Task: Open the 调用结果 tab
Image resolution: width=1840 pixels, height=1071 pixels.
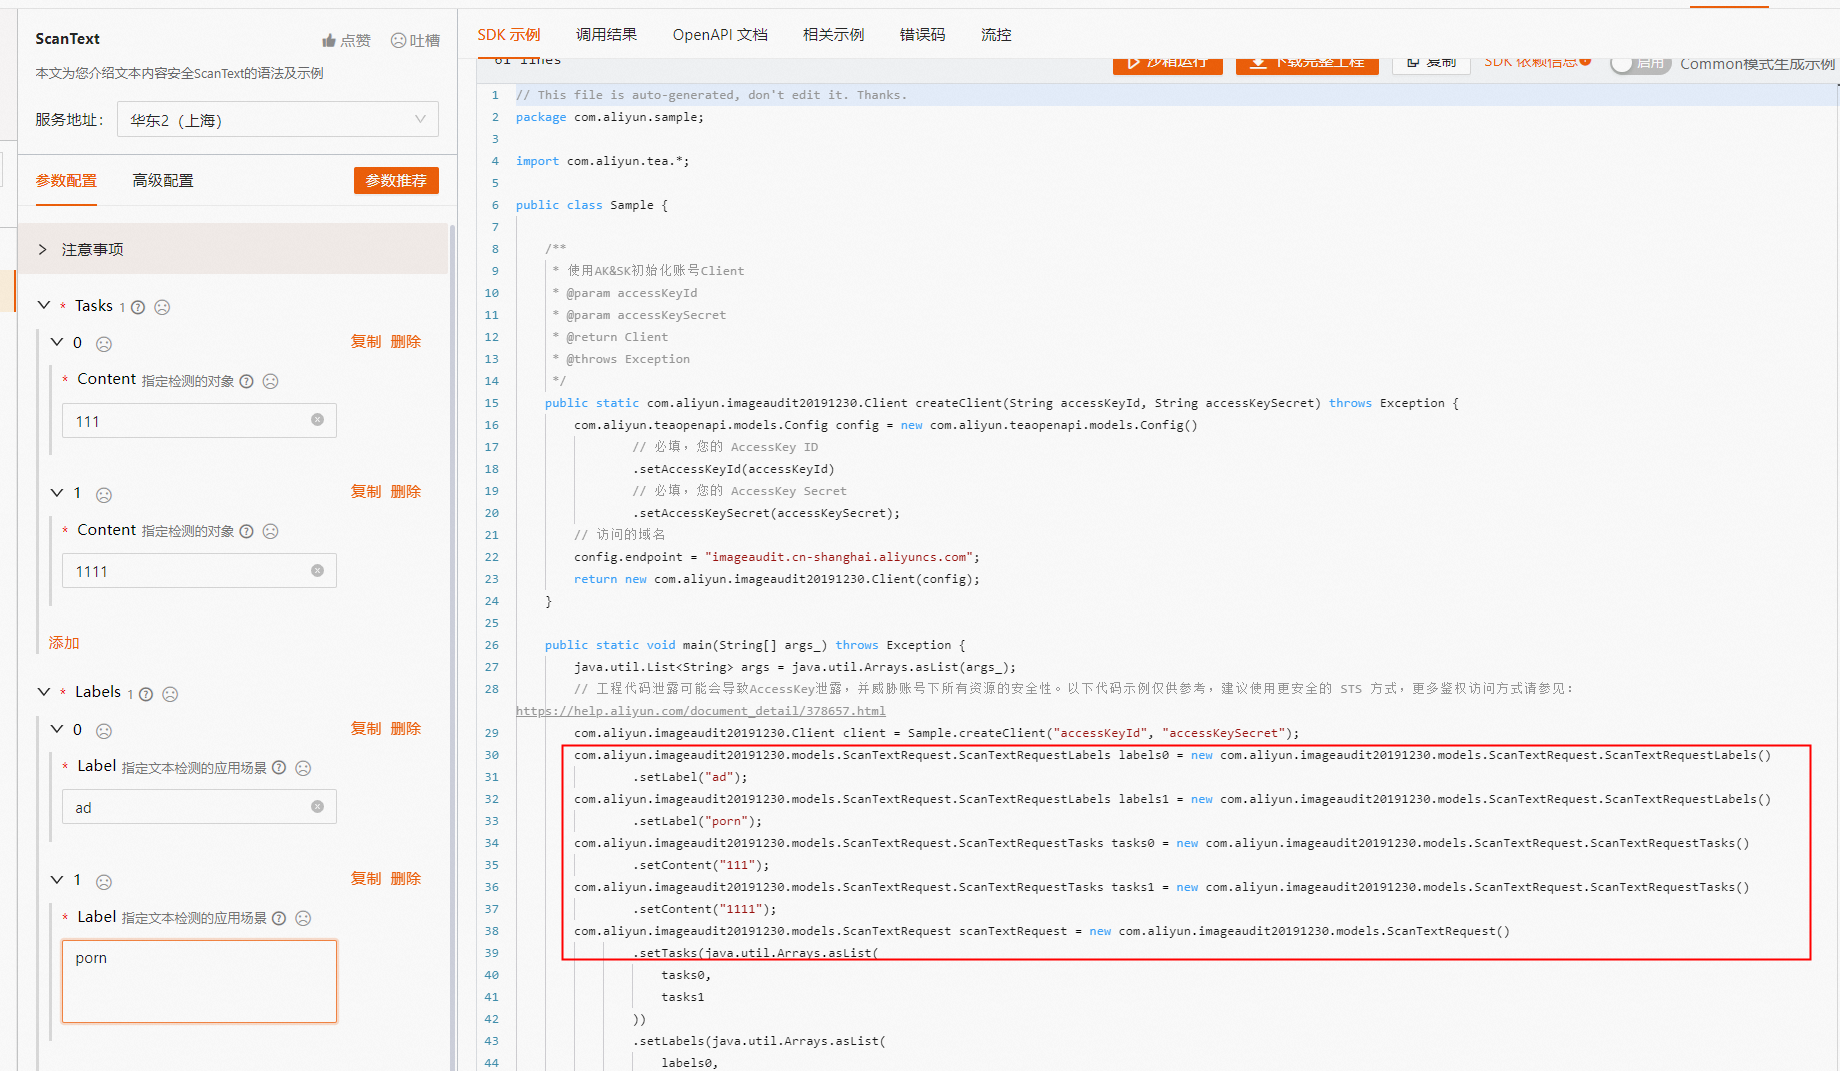Action: 606,35
